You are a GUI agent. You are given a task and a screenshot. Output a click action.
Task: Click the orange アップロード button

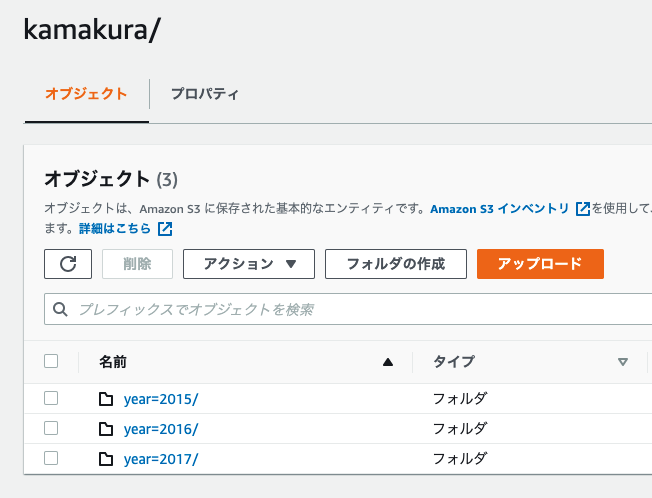pos(540,264)
